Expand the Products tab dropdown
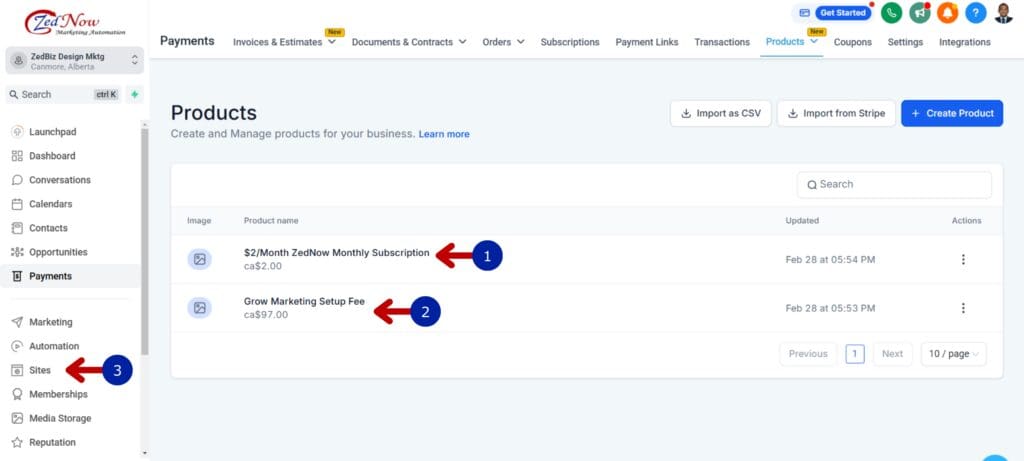 (814, 41)
